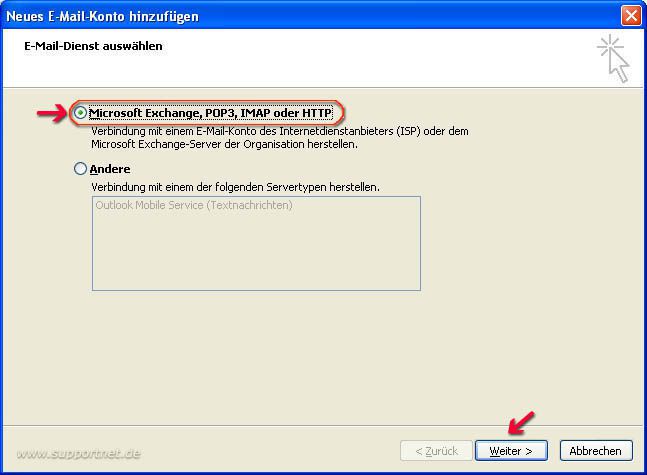
Task: Close the Neues E-Mail-Konto hinzufügen dialog
Action: [631, 16]
